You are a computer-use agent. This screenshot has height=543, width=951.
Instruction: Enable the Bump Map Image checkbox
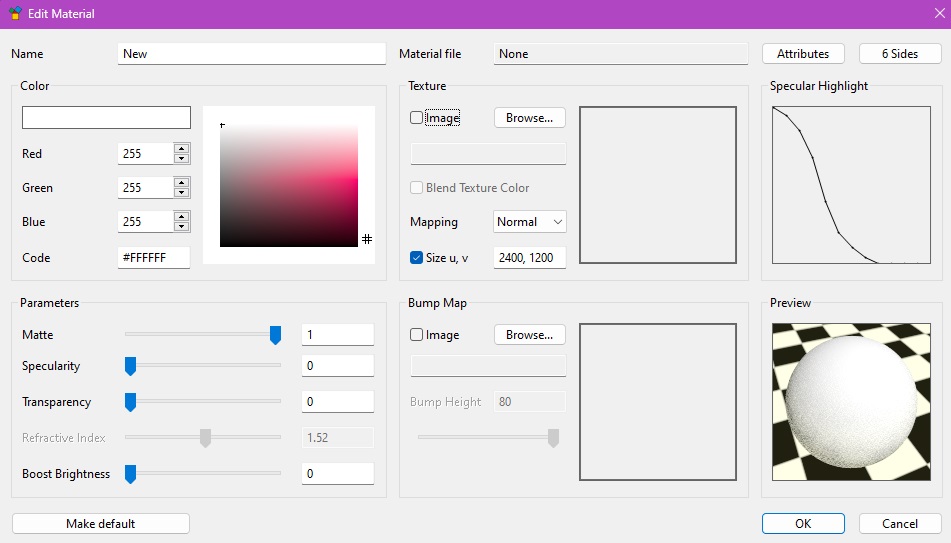pos(416,334)
